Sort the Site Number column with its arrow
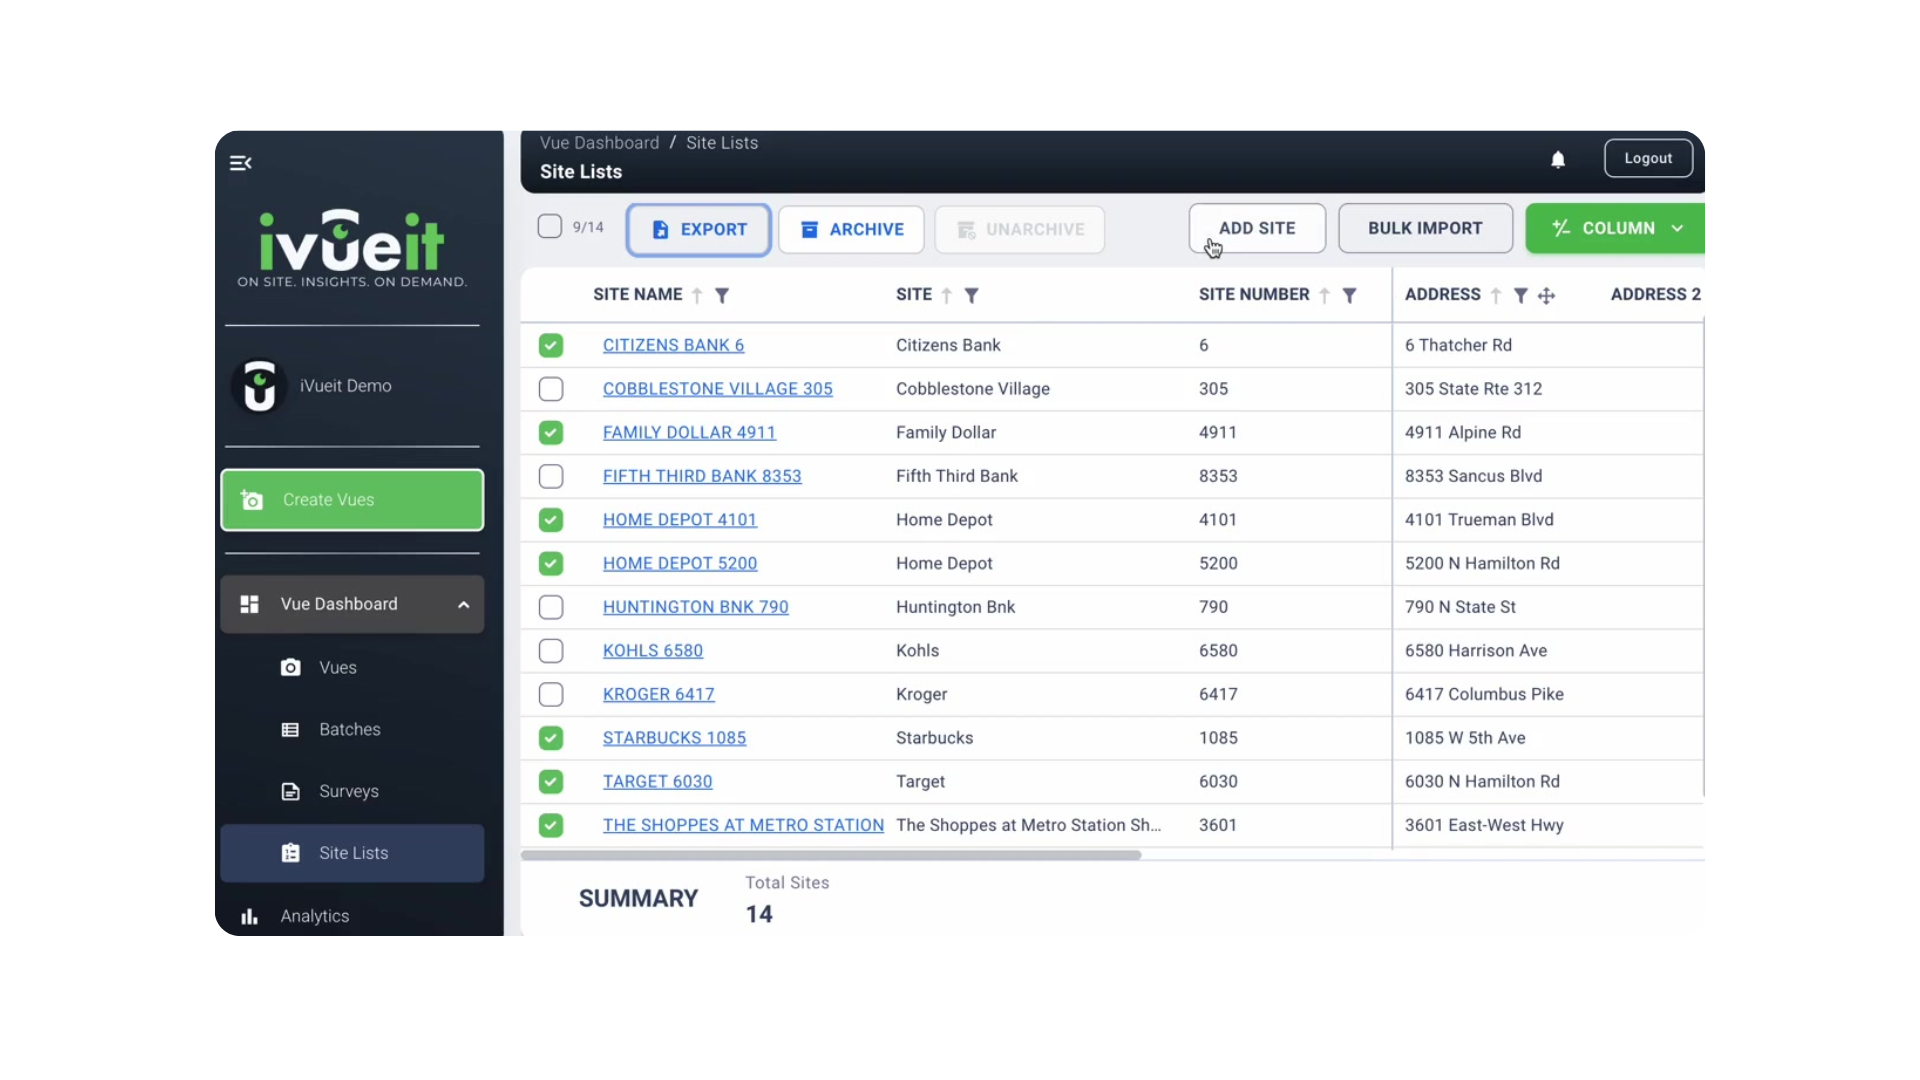Image resolution: width=1920 pixels, height=1080 pixels. coord(1324,295)
